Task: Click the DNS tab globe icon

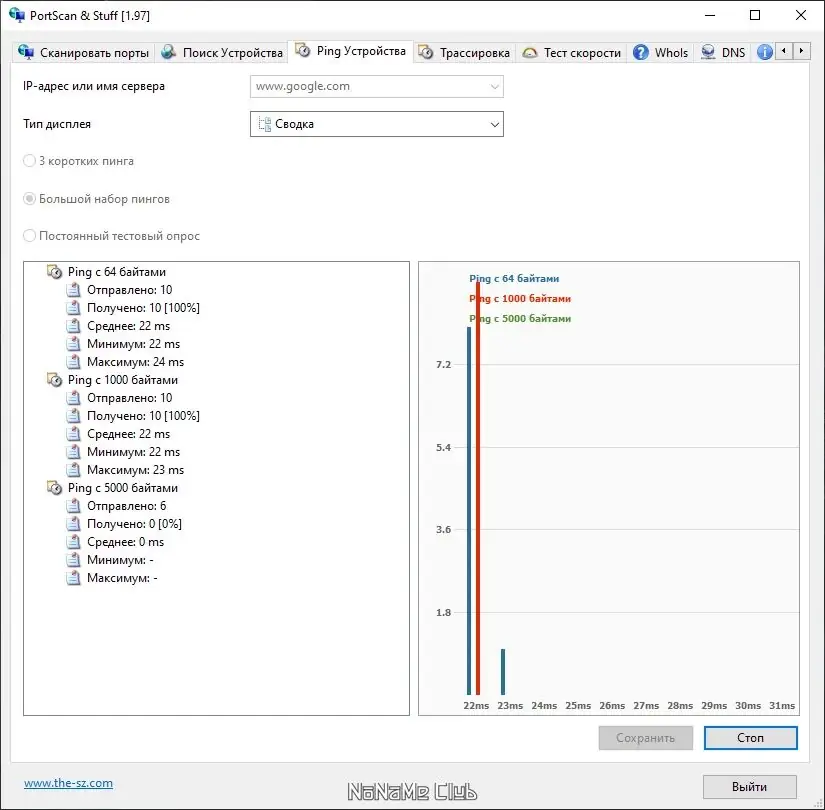Action: [708, 52]
